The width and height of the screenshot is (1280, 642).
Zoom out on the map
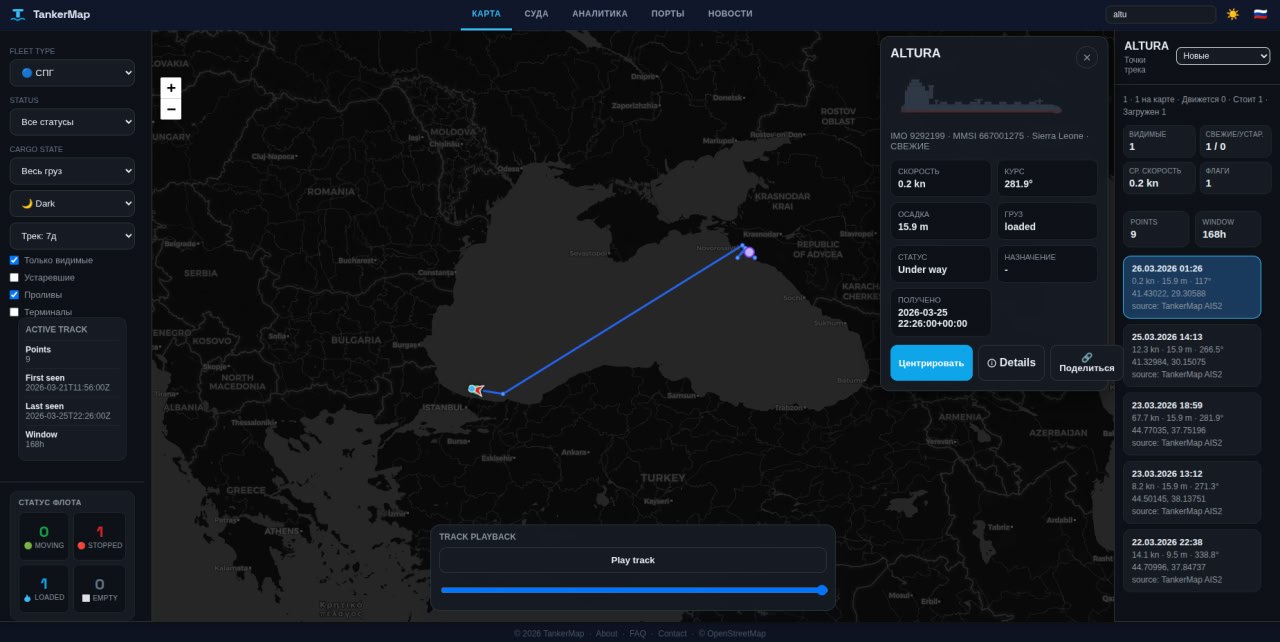click(x=171, y=109)
